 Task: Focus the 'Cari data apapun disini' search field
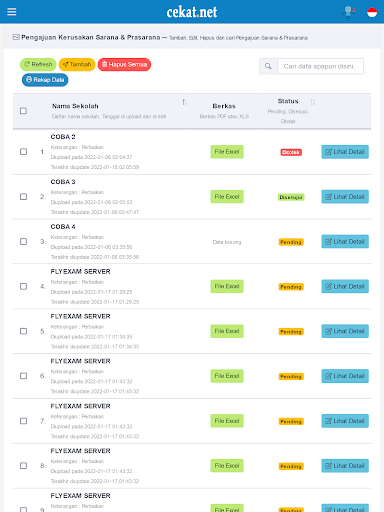[x=320, y=66]
